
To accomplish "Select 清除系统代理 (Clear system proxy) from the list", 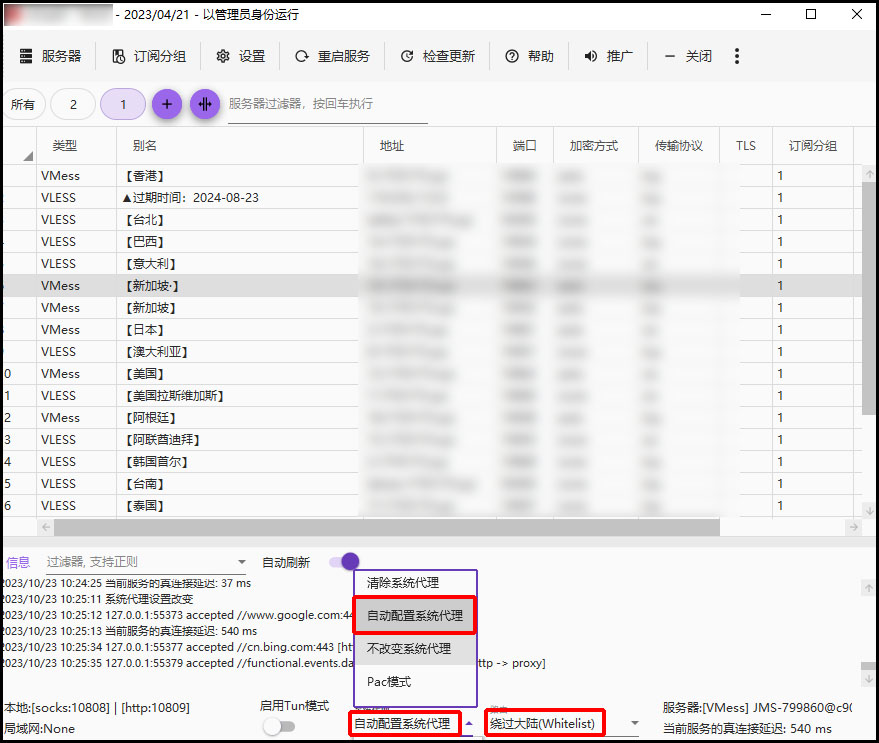I will point(403,583).
